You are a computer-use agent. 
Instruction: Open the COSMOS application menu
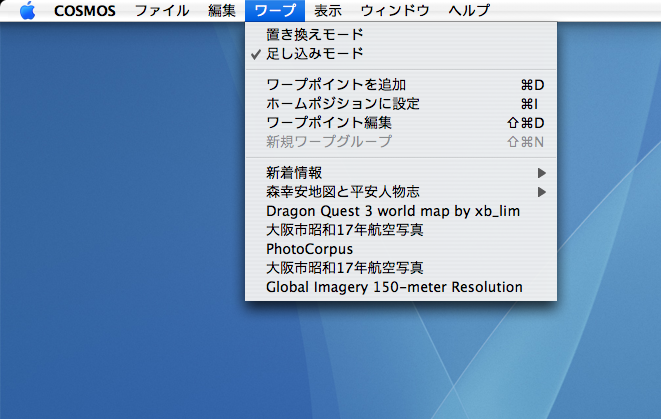[85, 11]
